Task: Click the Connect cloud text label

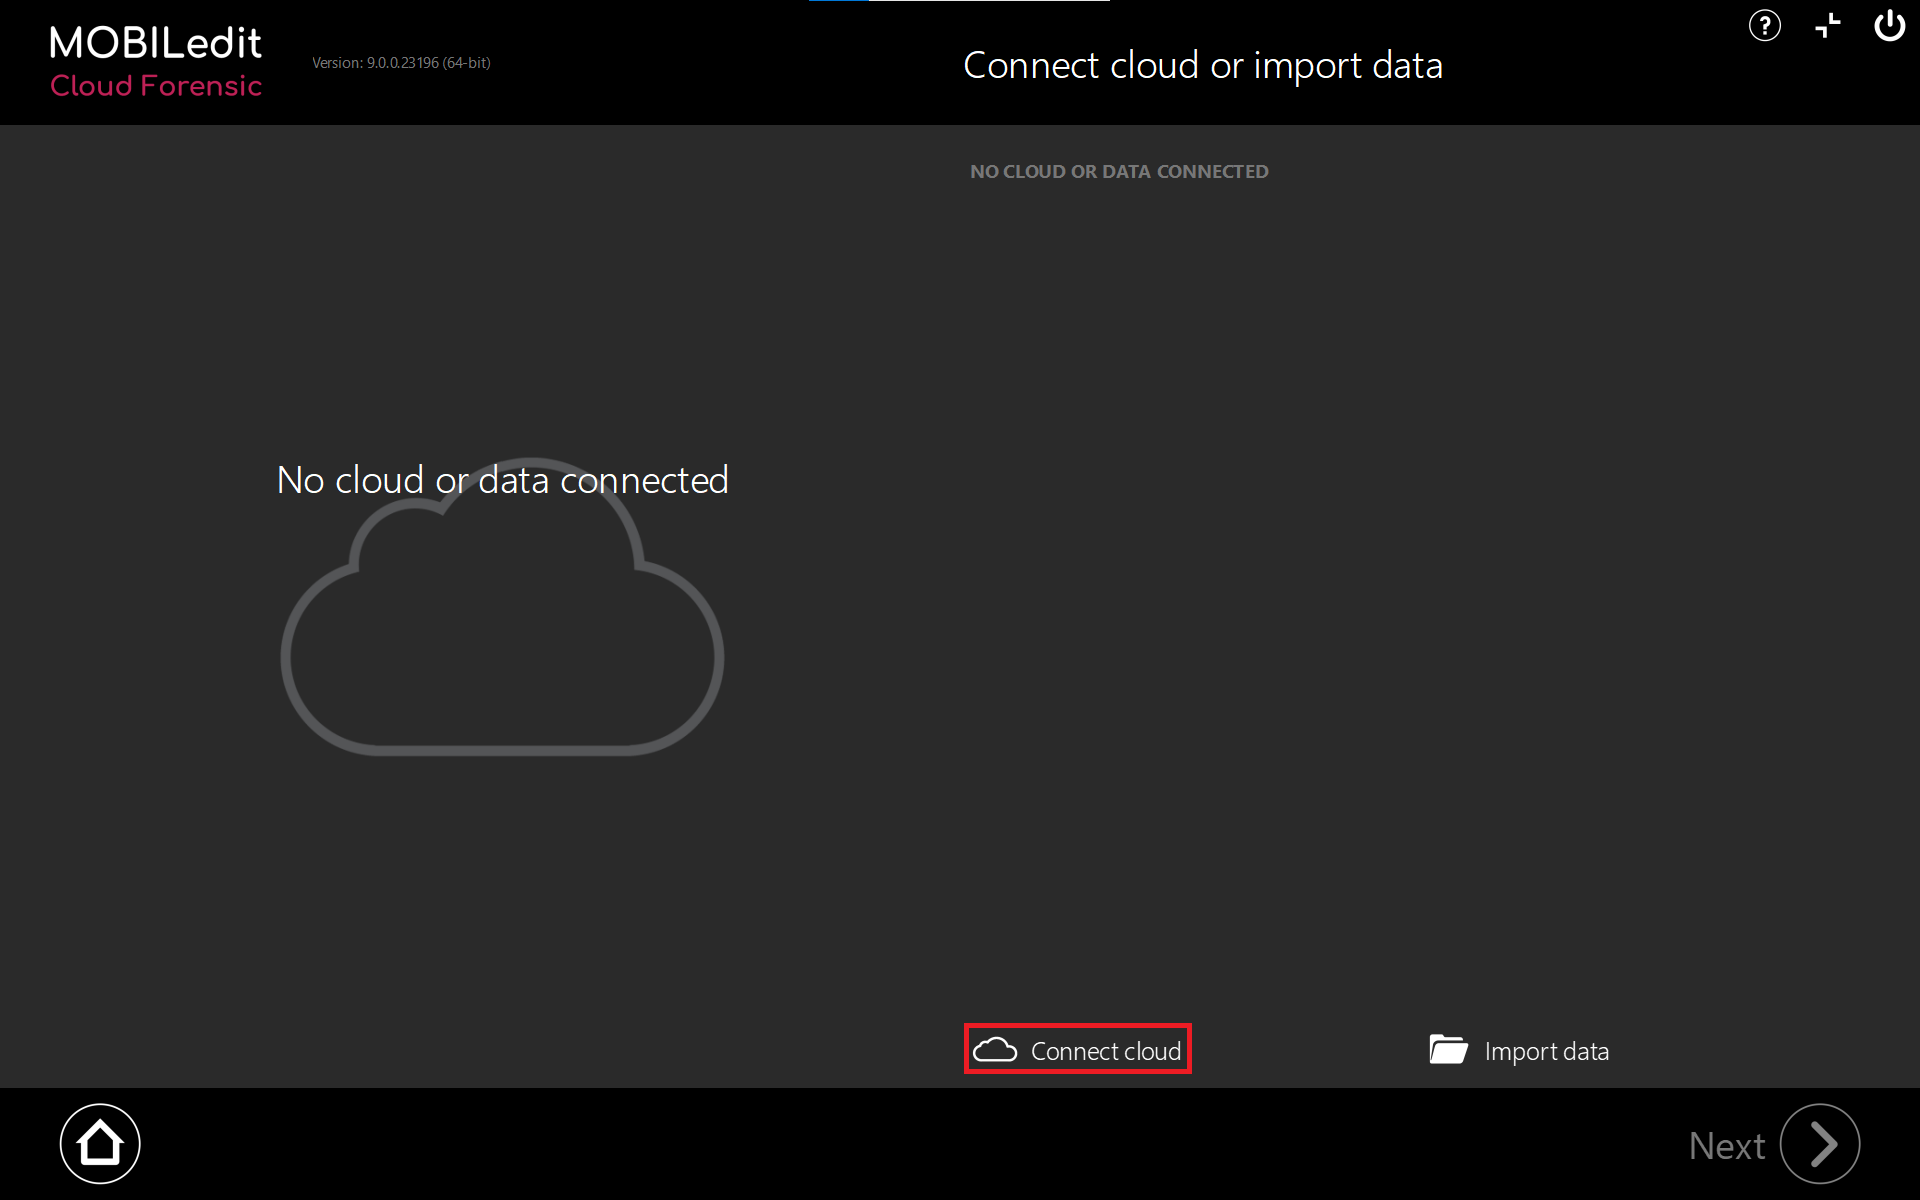Action: point(1105,1050)
